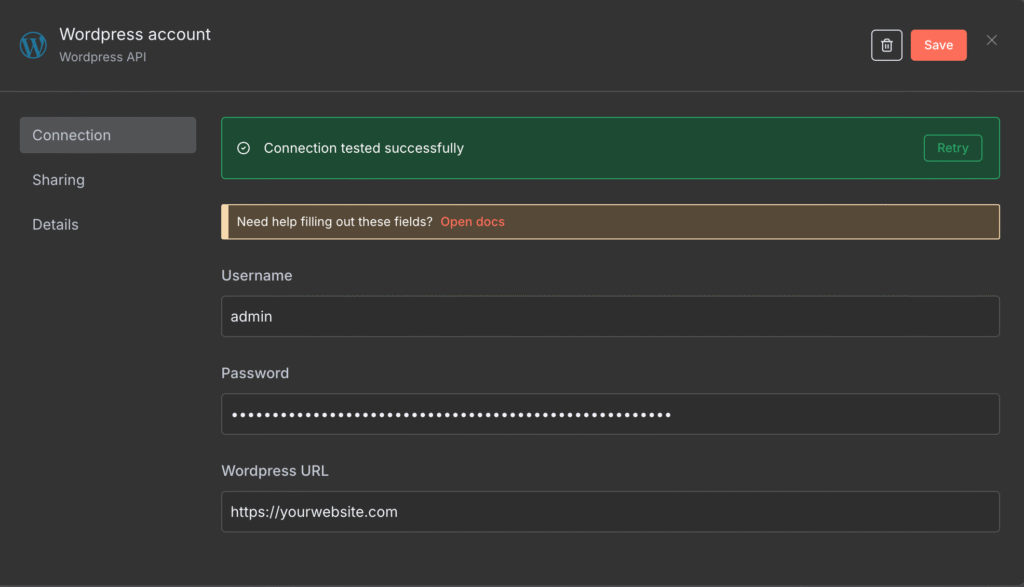Click the Save button

938,44
